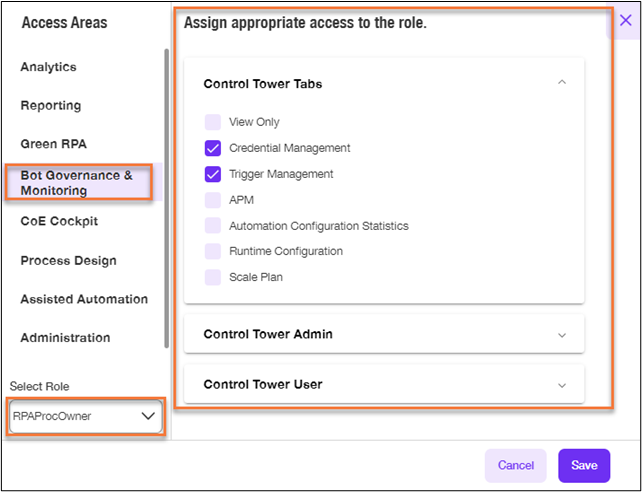Screen dimensions: 642x492
Task: Tick the APM checkbox
Action: coord(212,200)
